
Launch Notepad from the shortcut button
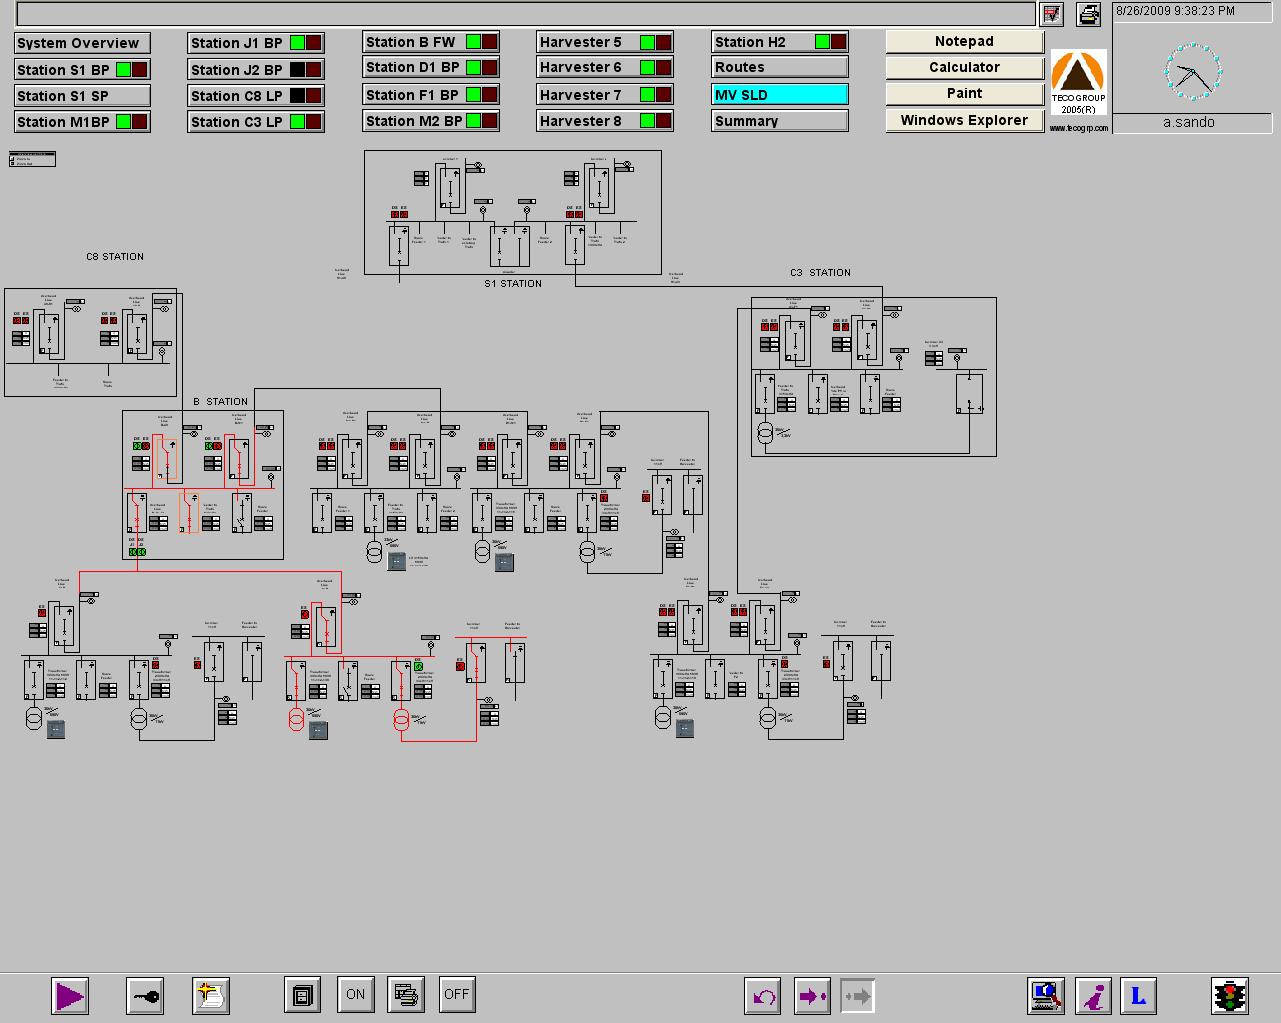pos(964,41)
